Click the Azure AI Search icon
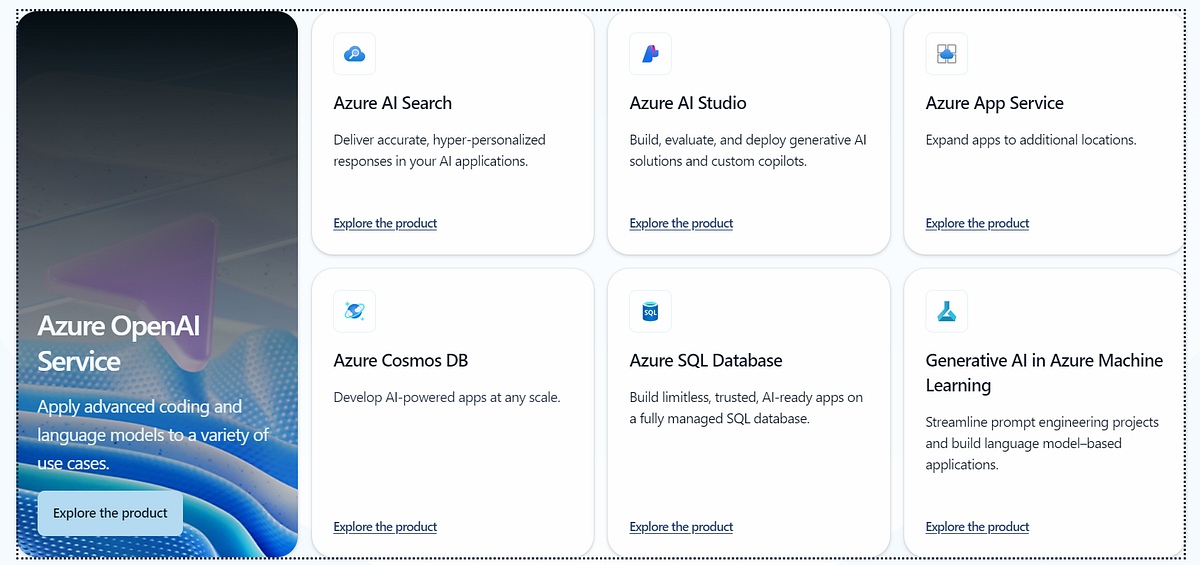Viewport: 1200px width, 565px height. [x=354, y=54]
